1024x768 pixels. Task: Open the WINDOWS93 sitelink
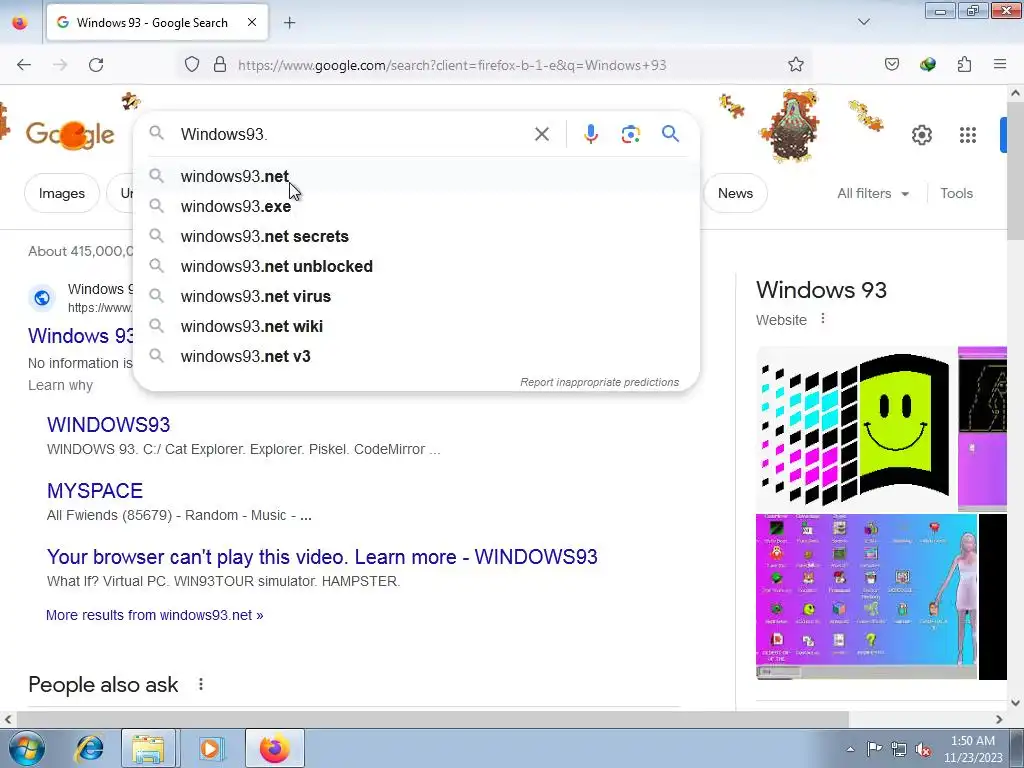[108, 425]
